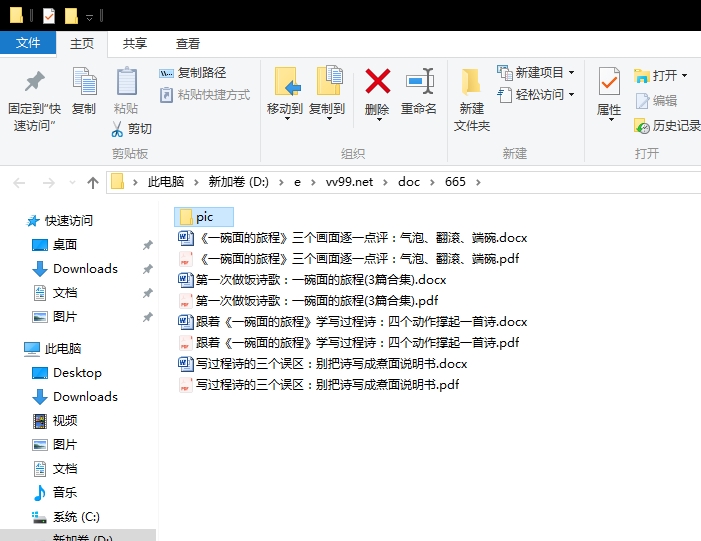Open 视频 in the sidebar
The width and height of the screenshot is (701, 541).
pos(55,421)
